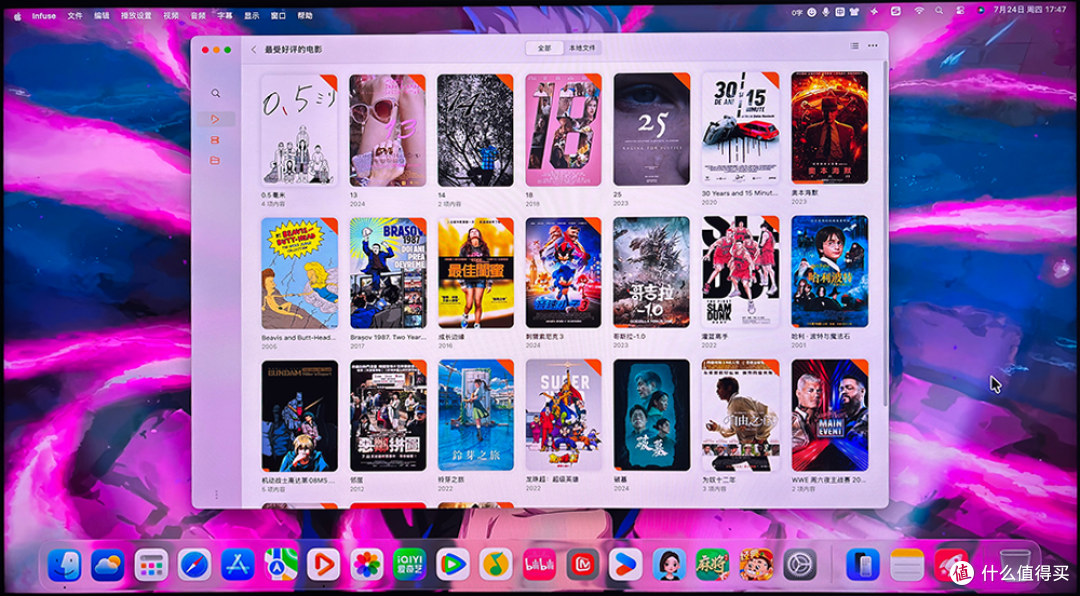
Task: Open the 播放设置 menu
Action: click(136, 15)
